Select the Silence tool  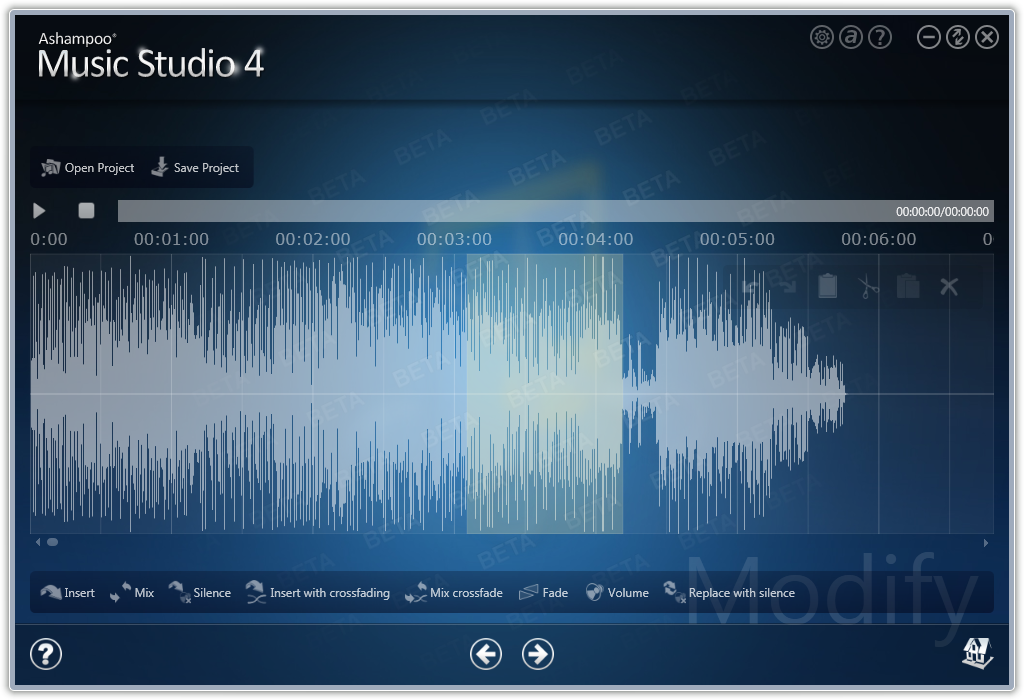tap(200, 592)
